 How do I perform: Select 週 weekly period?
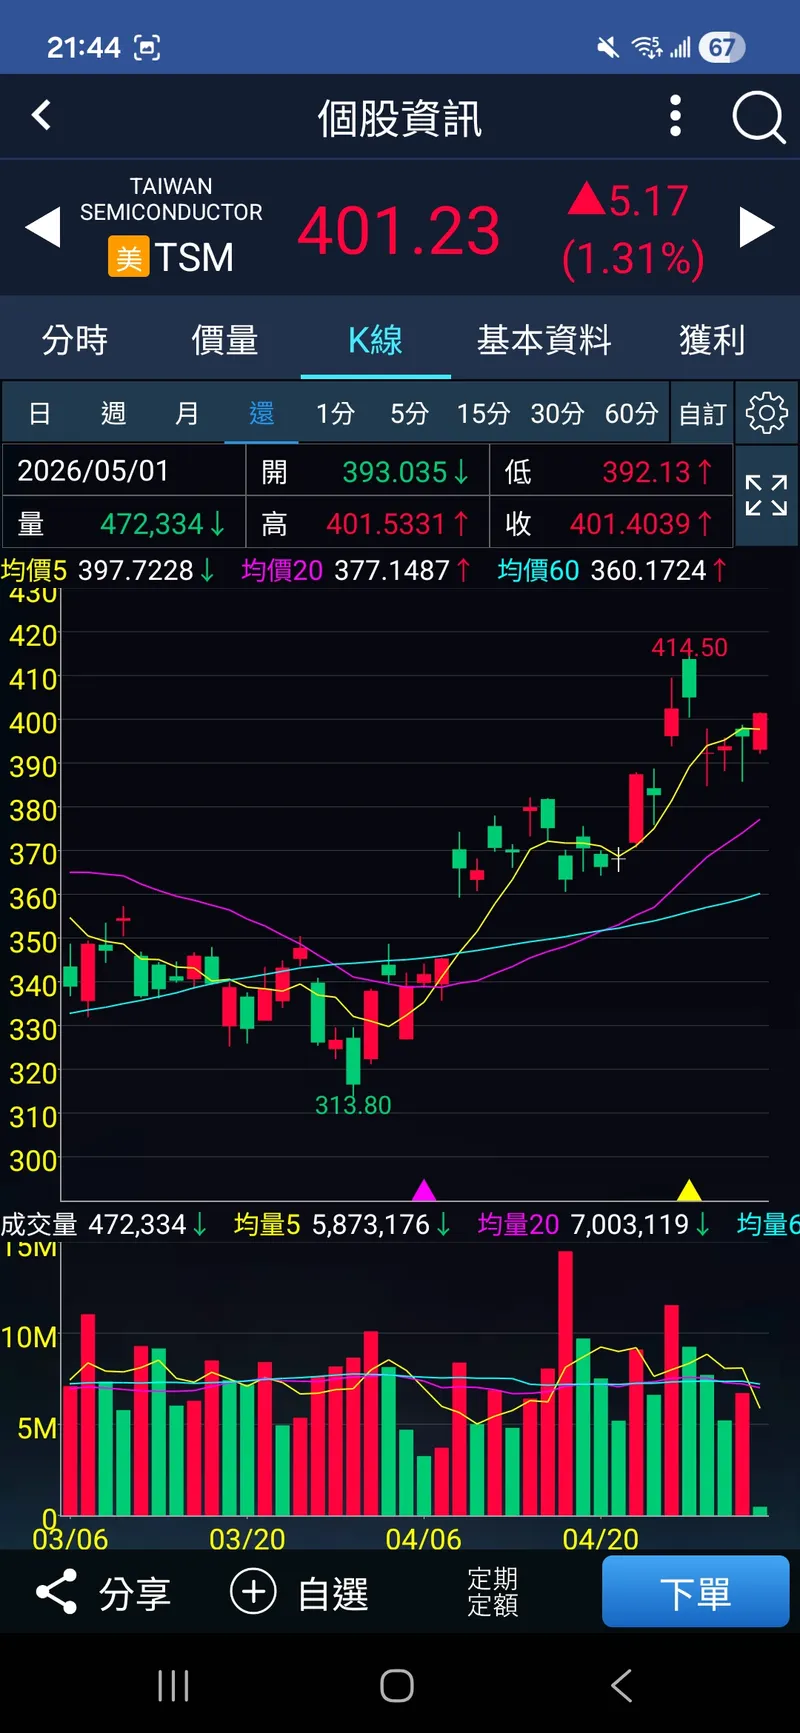(113, 413)
